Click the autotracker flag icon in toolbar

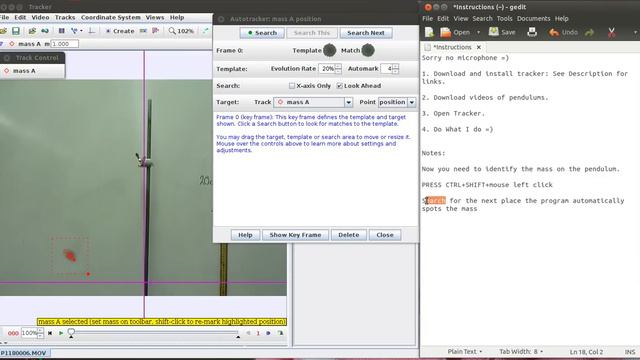tap(156, 31)
